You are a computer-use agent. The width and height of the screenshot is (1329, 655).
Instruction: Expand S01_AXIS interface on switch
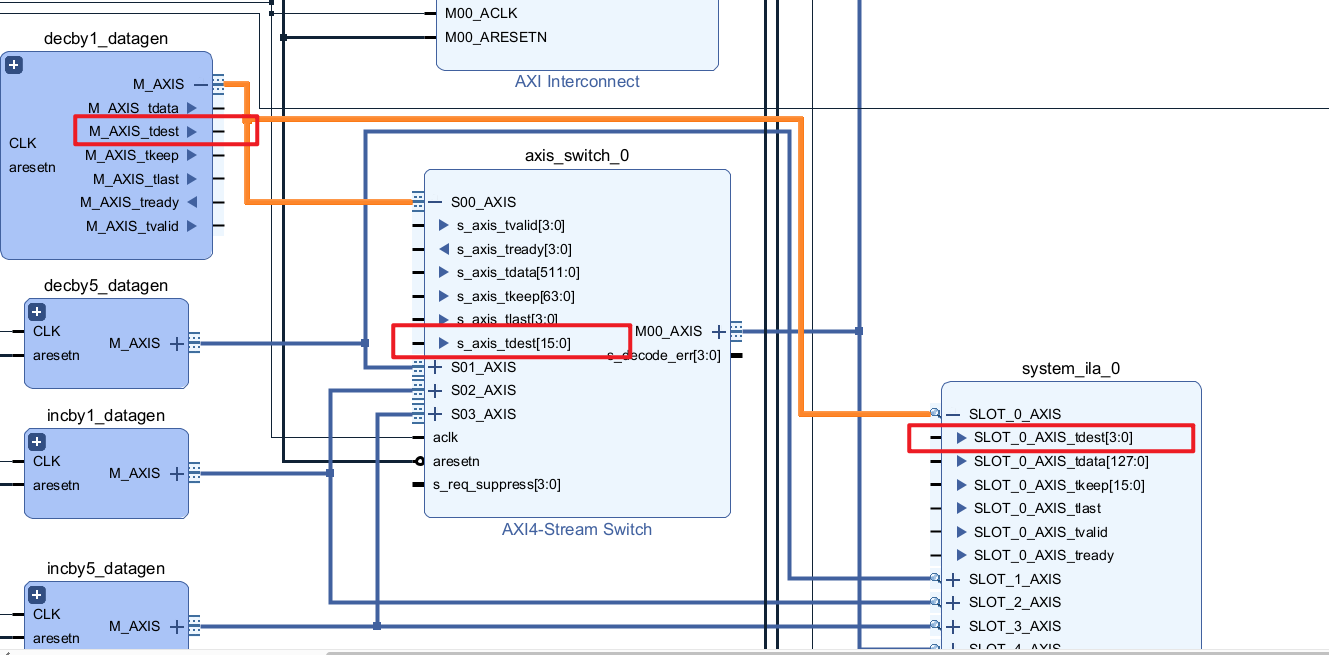pyautogui.click(x=435, y=367)
